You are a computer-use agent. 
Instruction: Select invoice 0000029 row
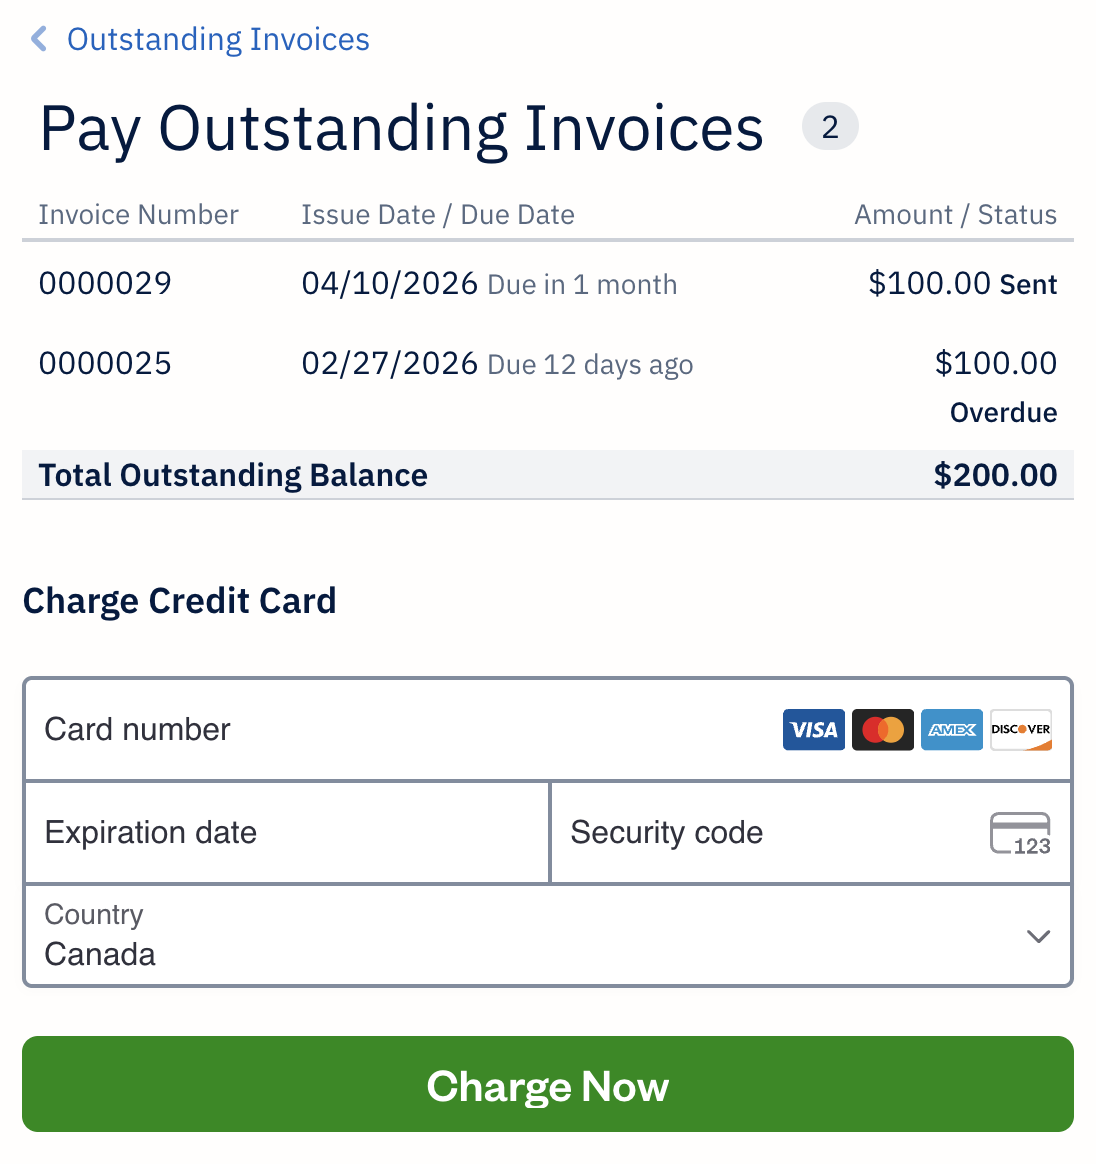(548, 284)
